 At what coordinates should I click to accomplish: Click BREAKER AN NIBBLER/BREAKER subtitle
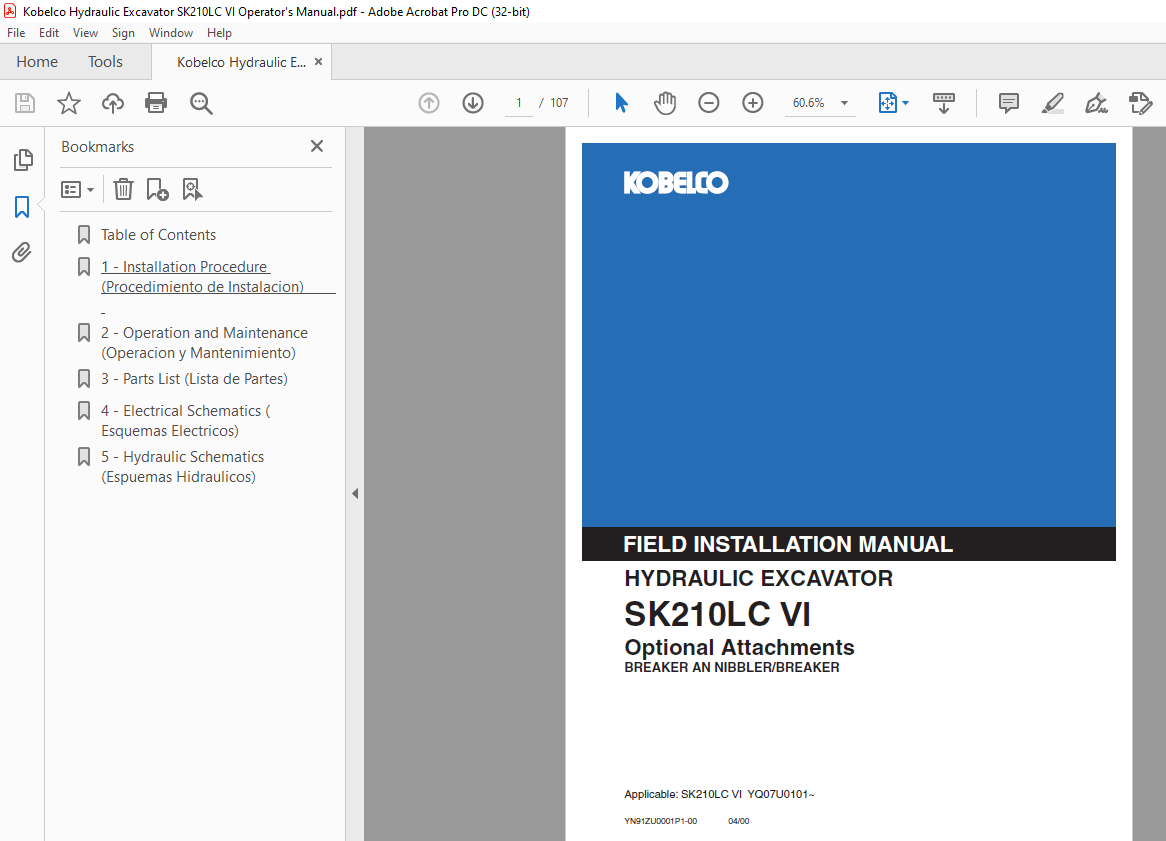[x=732, y=668]
